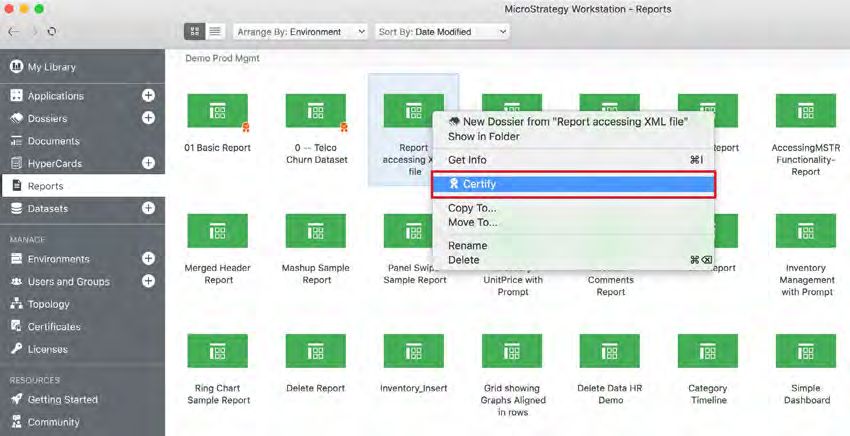850x436 pixels.
Task: Click the refresh icon
Action: tap(52, 31)
